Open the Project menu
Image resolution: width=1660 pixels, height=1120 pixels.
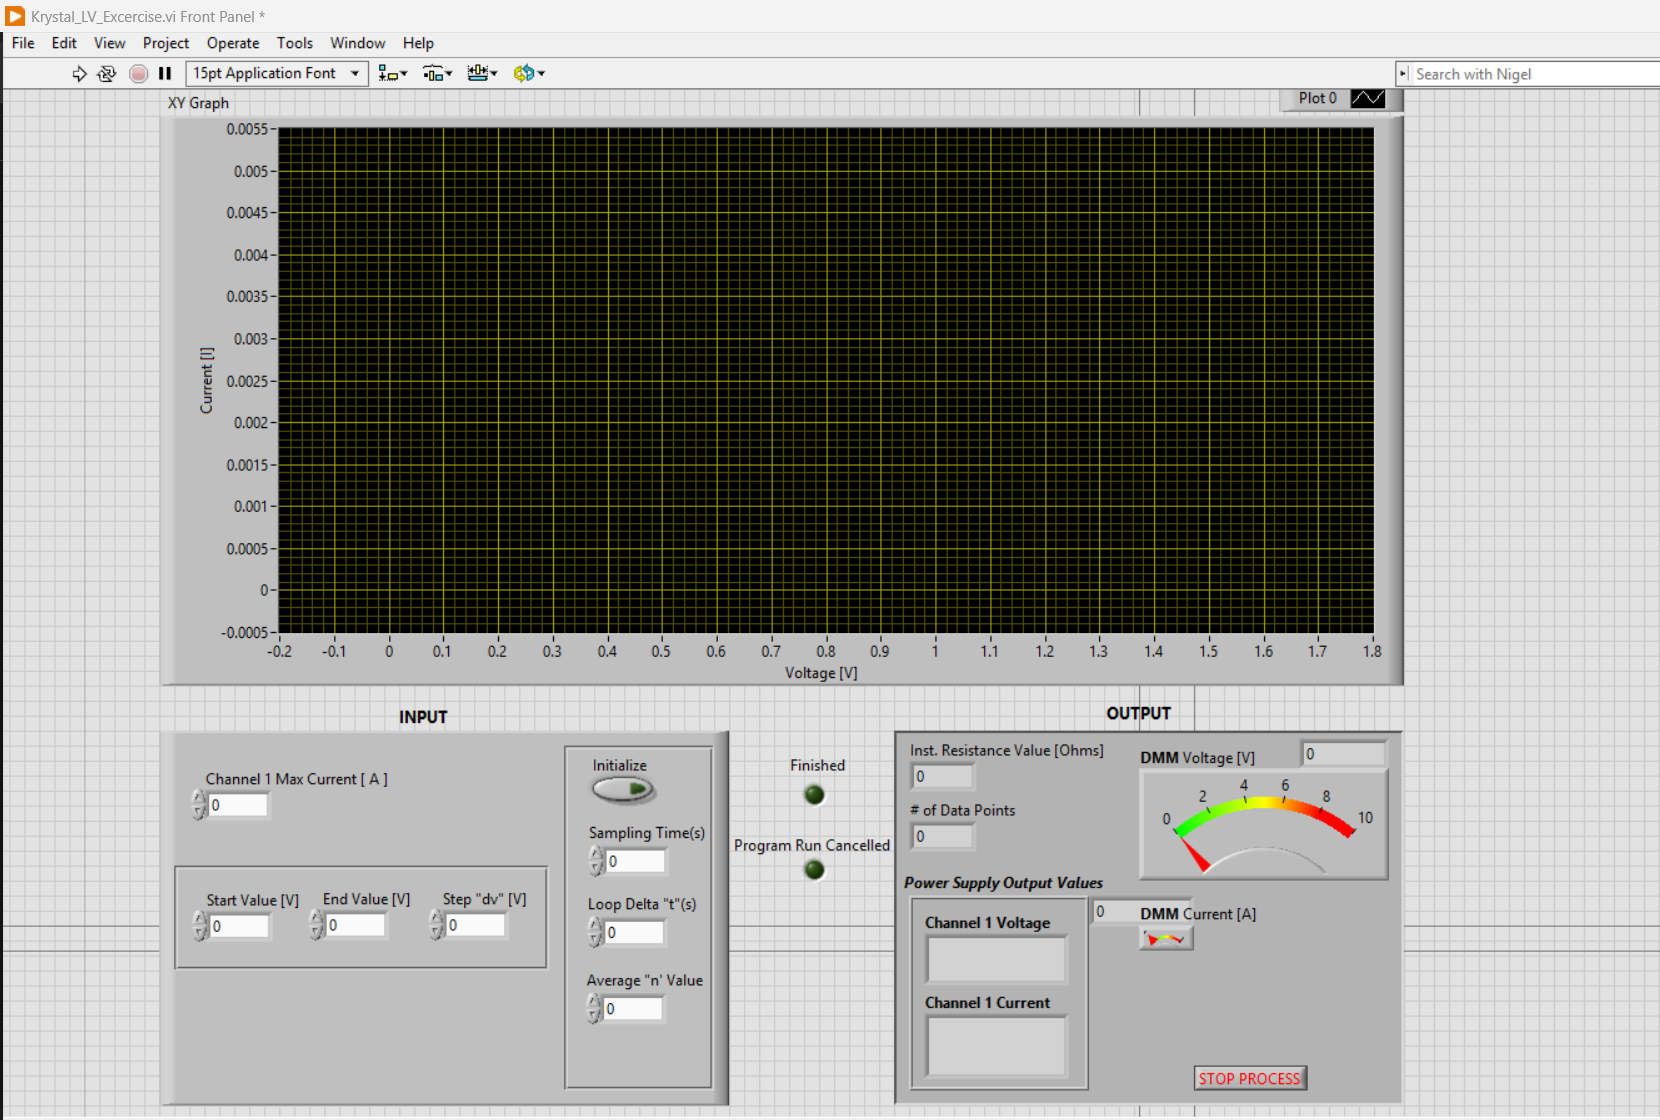(166, 43)
